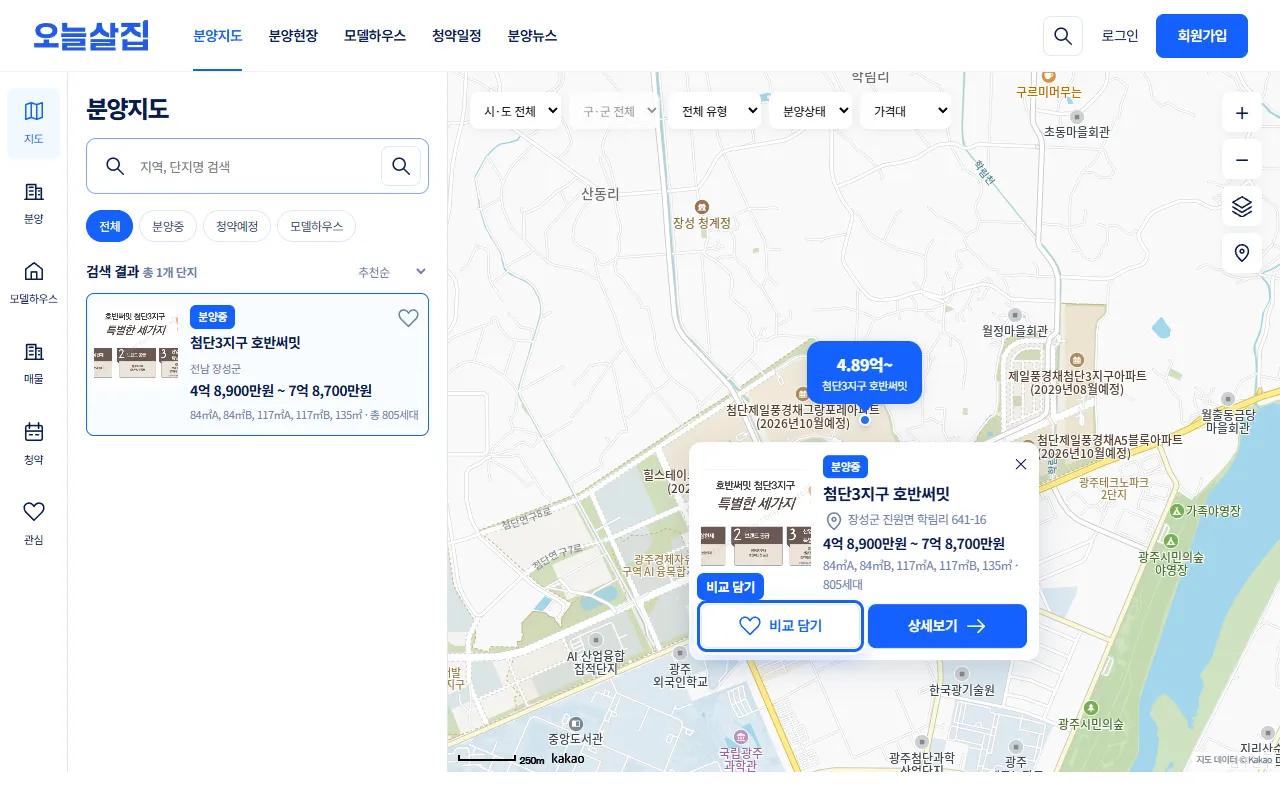Open the 청약 calendar sidebar icon

(34, 443)
